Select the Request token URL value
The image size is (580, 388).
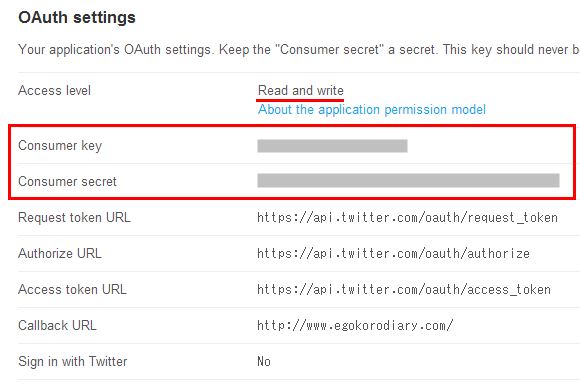coord(407,217)
